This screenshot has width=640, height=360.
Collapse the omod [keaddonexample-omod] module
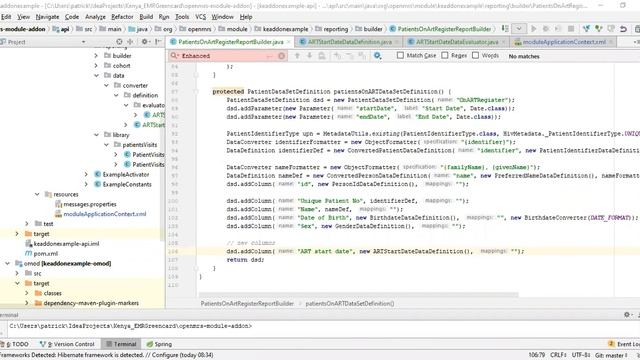point(7,263)
